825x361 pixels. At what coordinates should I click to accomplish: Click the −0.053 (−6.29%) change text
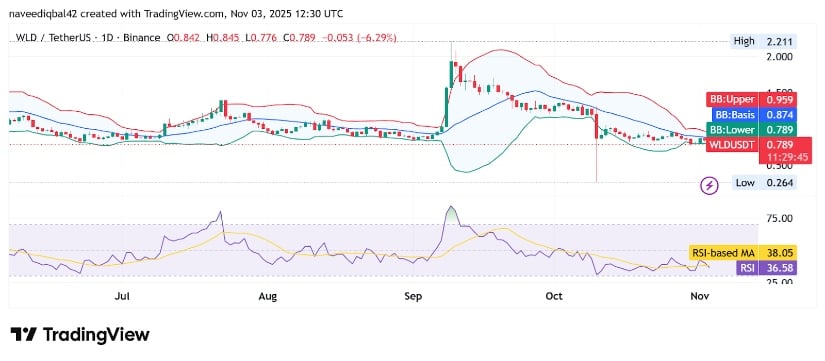tap(360, 37)
